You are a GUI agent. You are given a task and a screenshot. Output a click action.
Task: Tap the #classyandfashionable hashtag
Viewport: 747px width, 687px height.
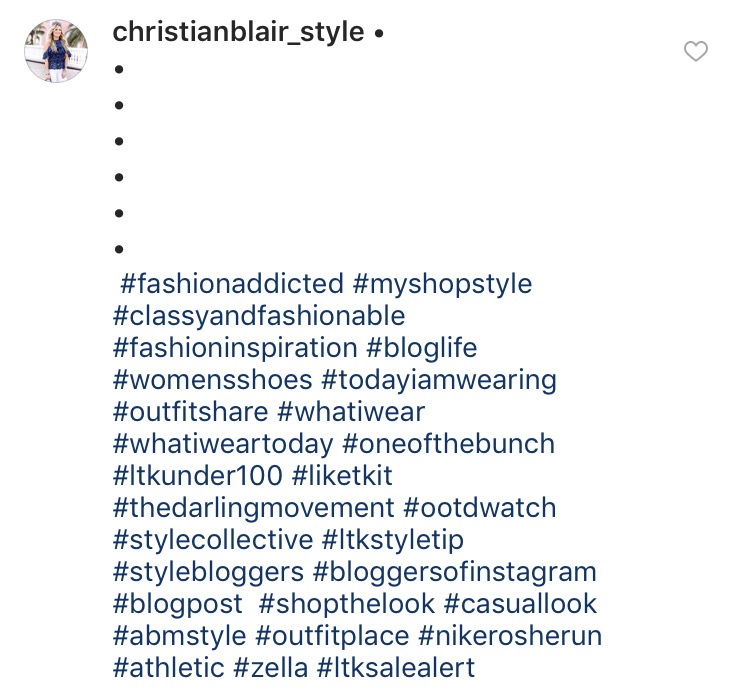(259, 316)
